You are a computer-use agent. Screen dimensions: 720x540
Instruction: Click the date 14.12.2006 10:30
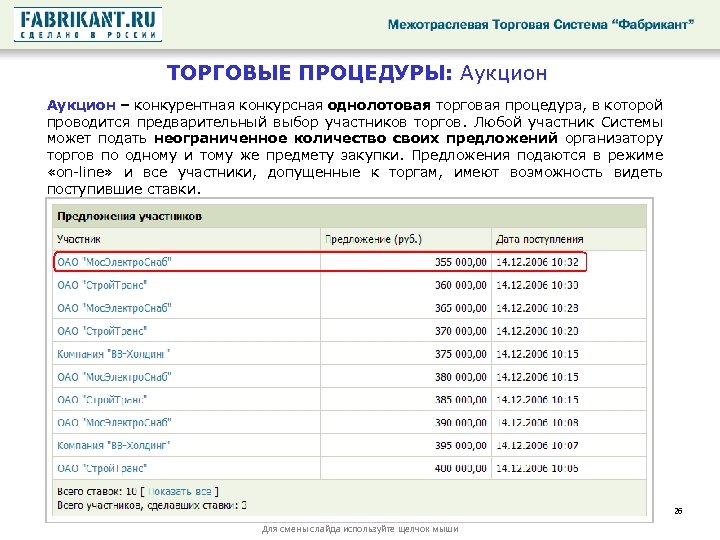pyautogui.click(x=537, y=285)
